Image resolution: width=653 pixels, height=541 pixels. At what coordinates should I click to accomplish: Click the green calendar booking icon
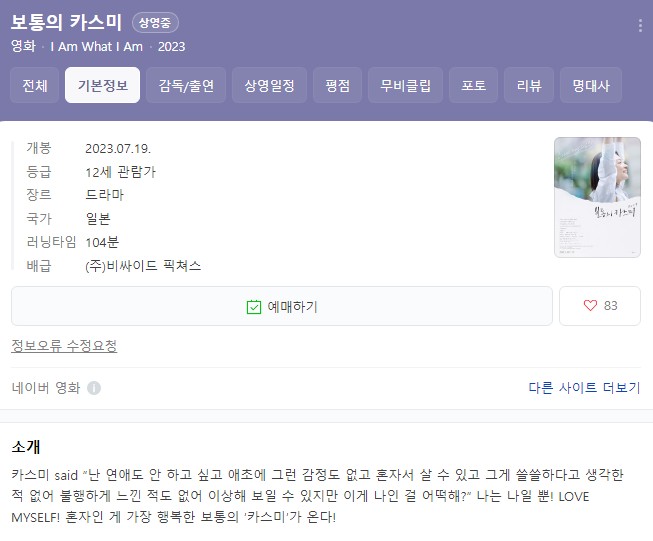tap(254, 307)
